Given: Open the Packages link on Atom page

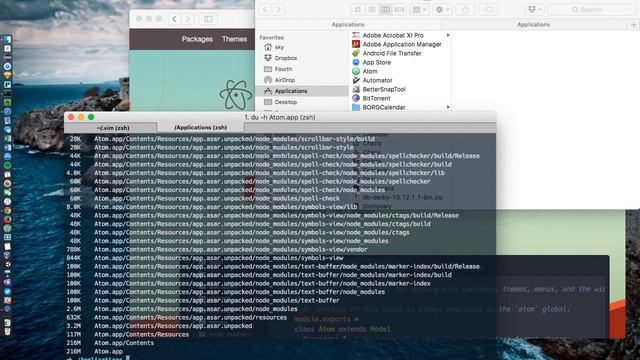Looking at the screenshot, I should [197, 39].
